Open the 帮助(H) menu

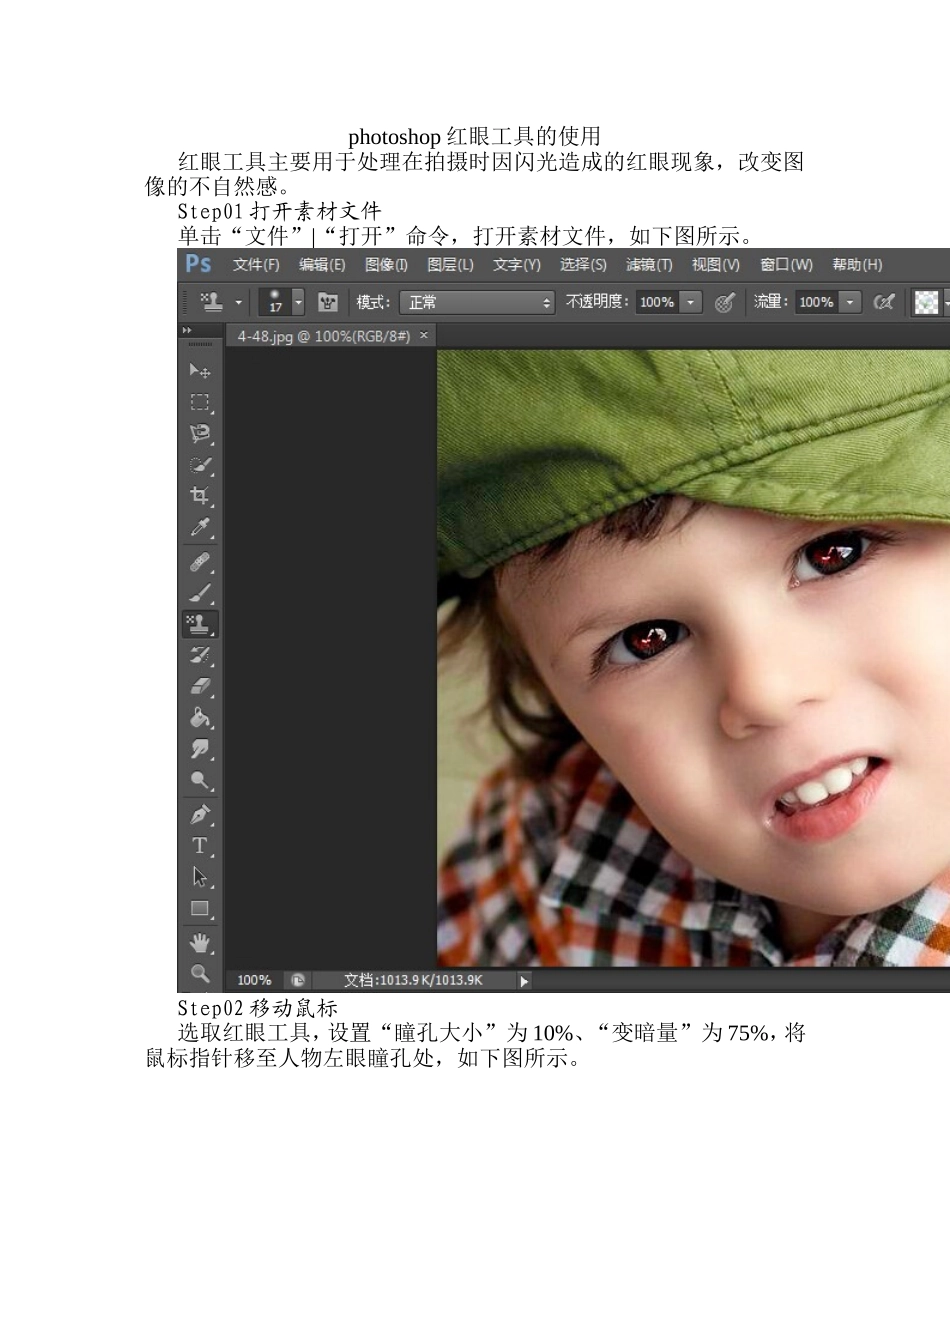(x=857, y=265)
